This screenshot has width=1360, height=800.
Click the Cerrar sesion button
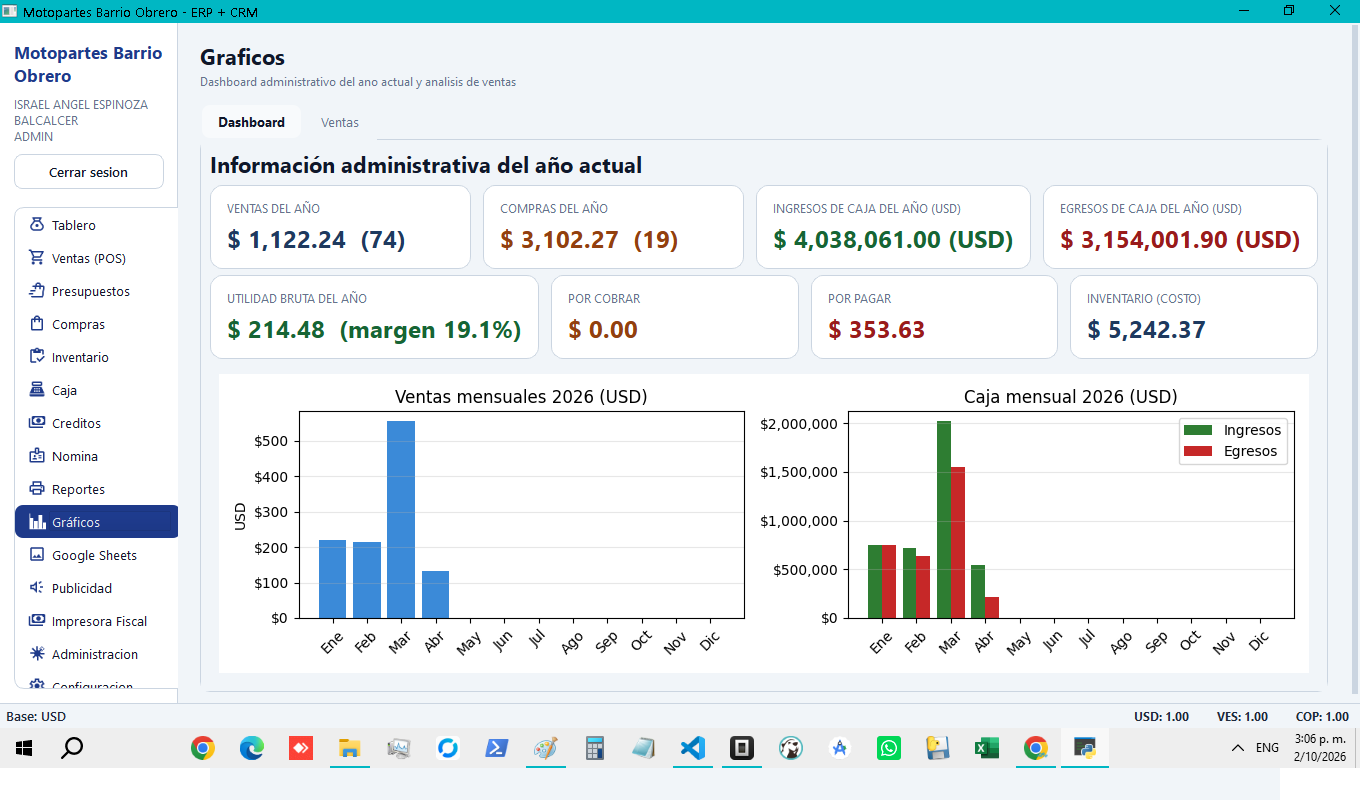coord(89,172)
